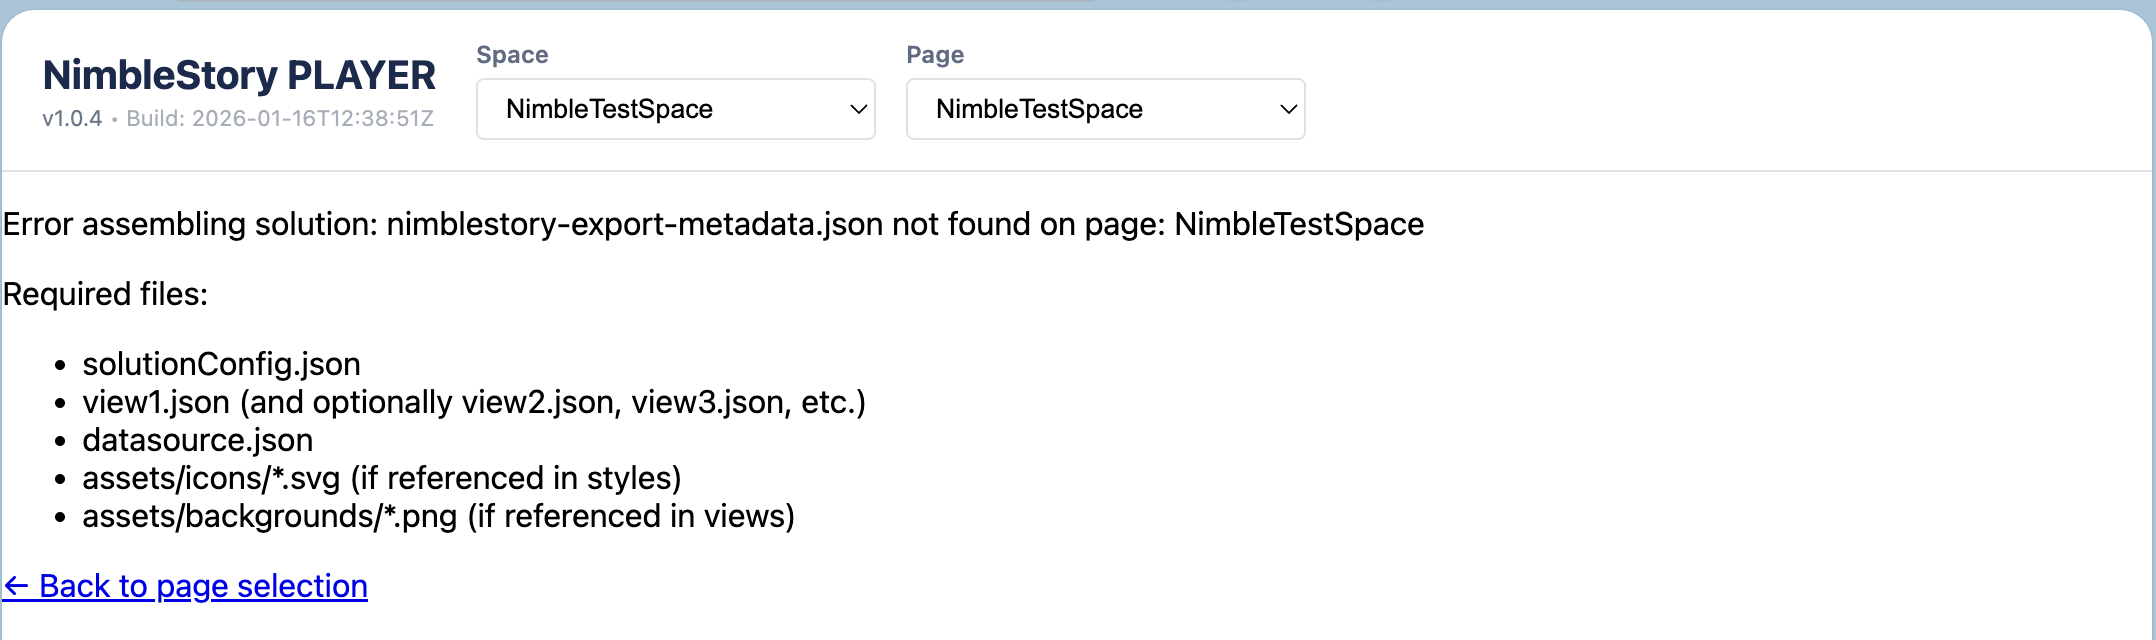Screen dimensions: 2156x640
Task: Click the error assembling solution message
Action: tap(713, 224)
